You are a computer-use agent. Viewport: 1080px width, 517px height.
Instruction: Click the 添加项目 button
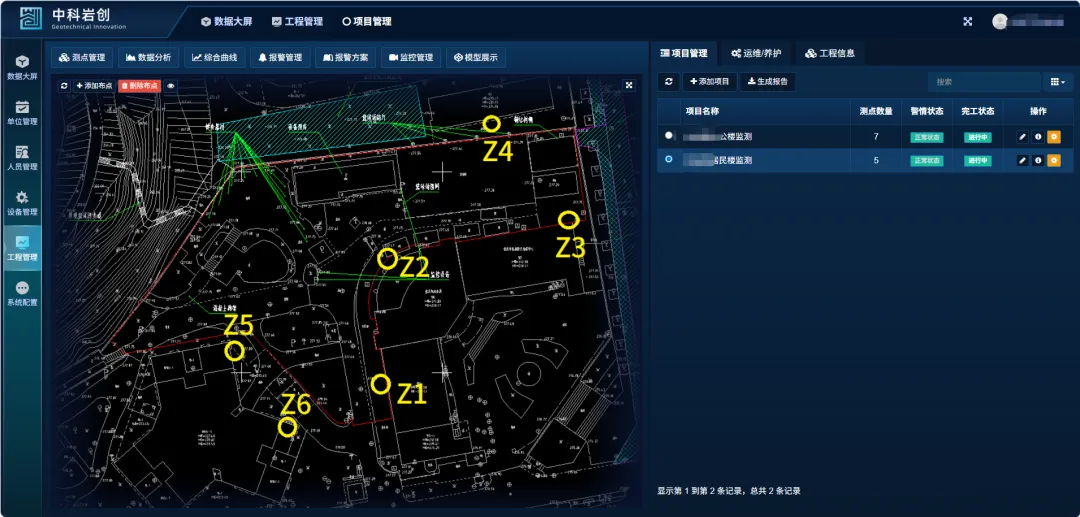pos(710,81)
